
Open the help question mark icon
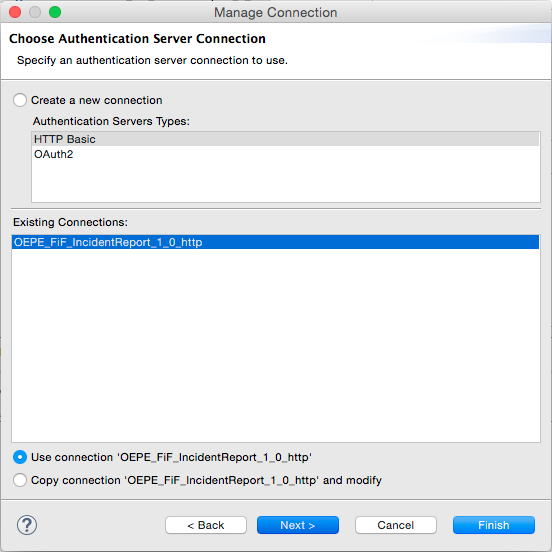coord(27,525)
